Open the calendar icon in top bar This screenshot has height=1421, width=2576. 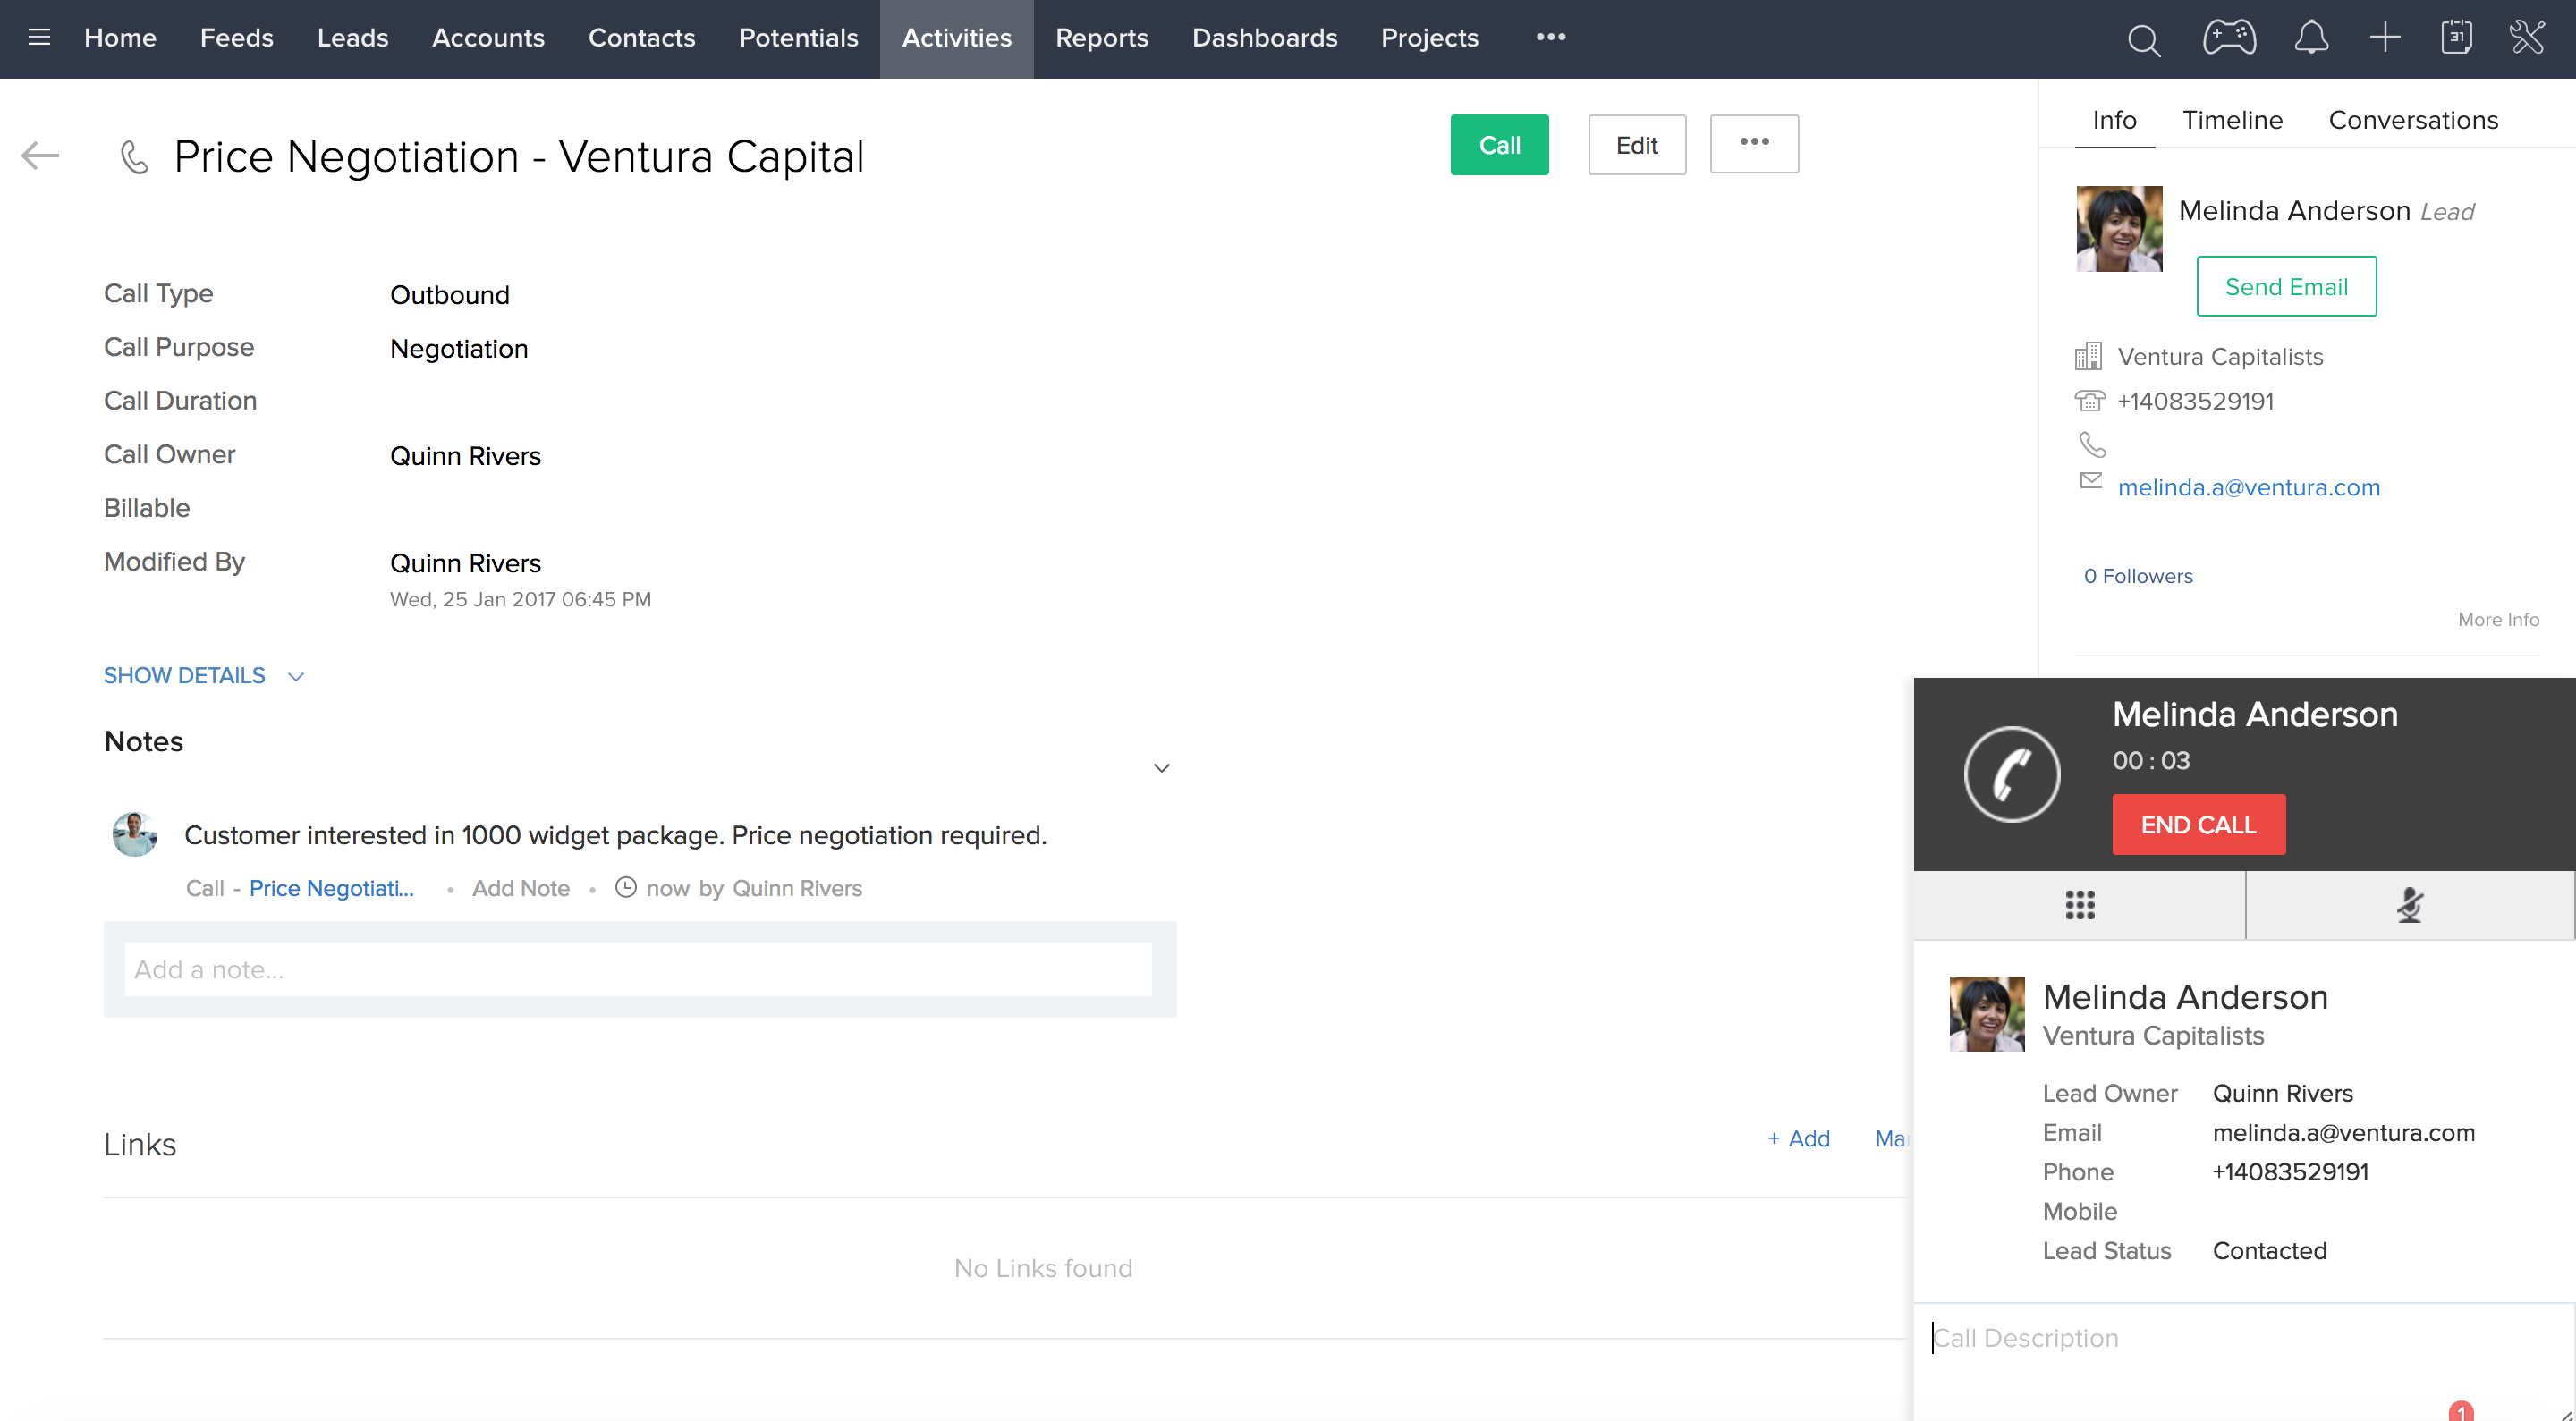(x=2456, y=38)
